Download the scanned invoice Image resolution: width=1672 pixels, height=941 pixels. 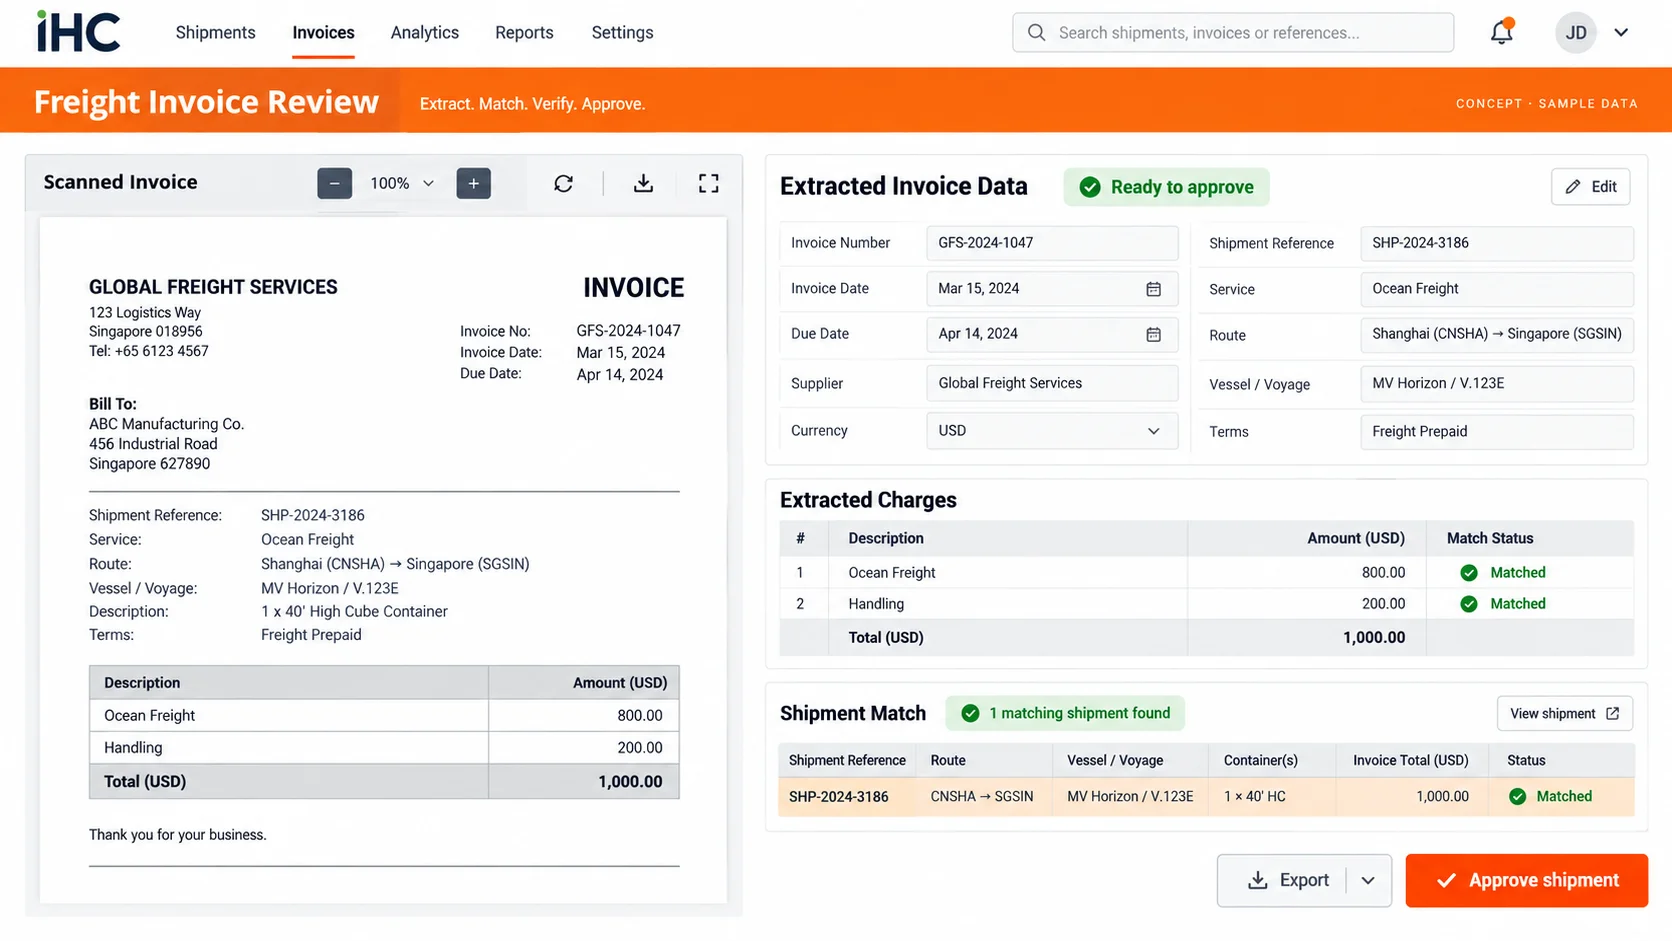[644, 183]
